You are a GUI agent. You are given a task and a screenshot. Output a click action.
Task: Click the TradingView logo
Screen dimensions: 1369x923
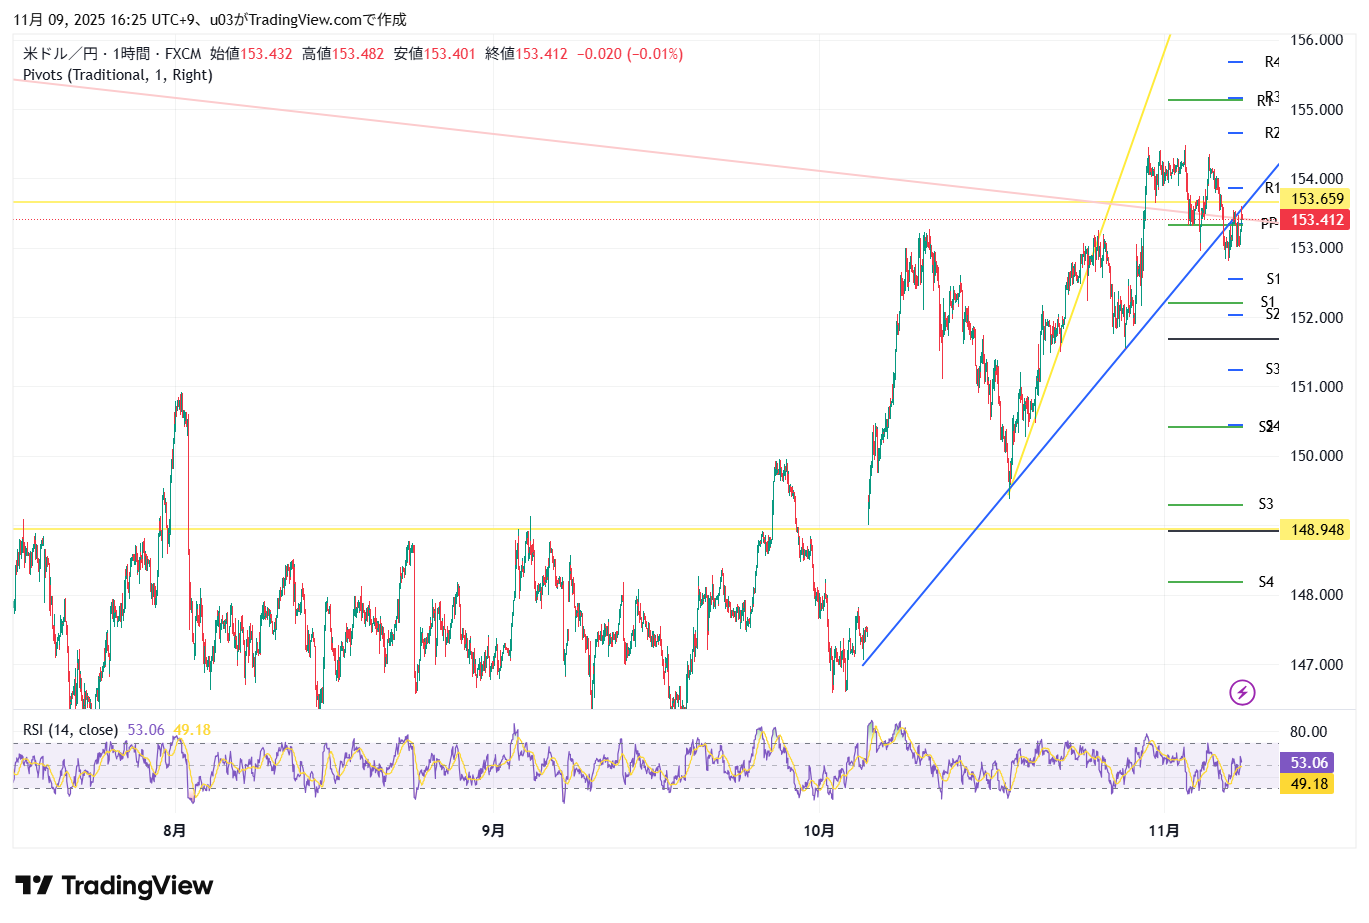click(x=114, y=886)
